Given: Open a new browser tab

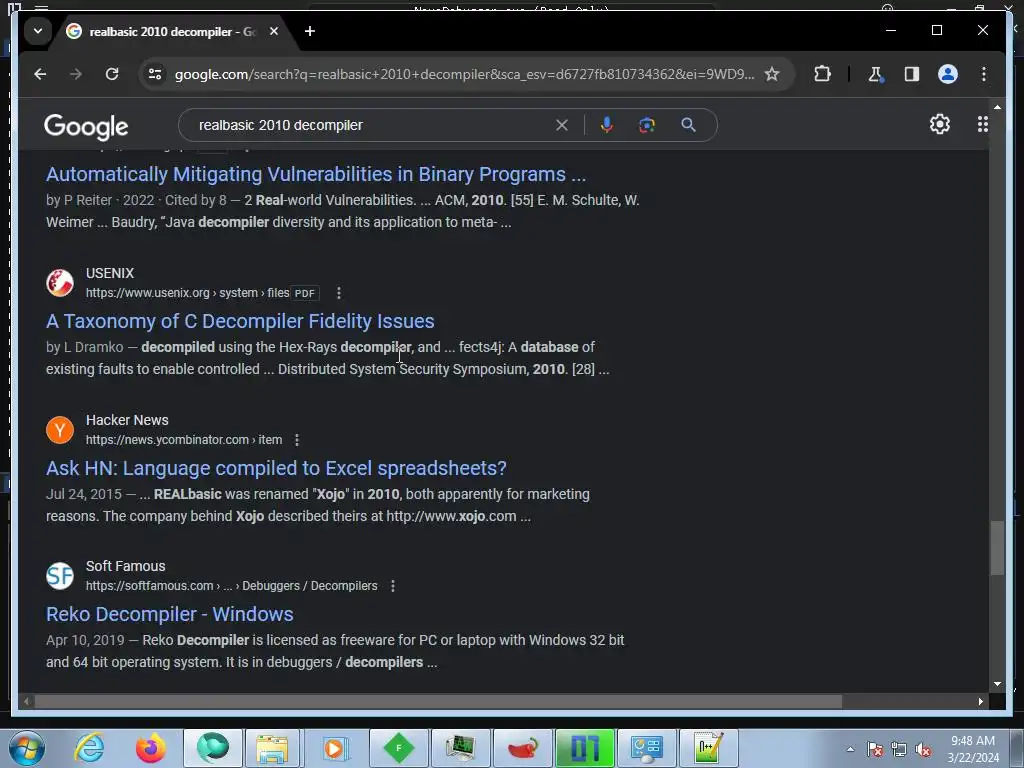Looking at the screenshot, I should point(310,31).
